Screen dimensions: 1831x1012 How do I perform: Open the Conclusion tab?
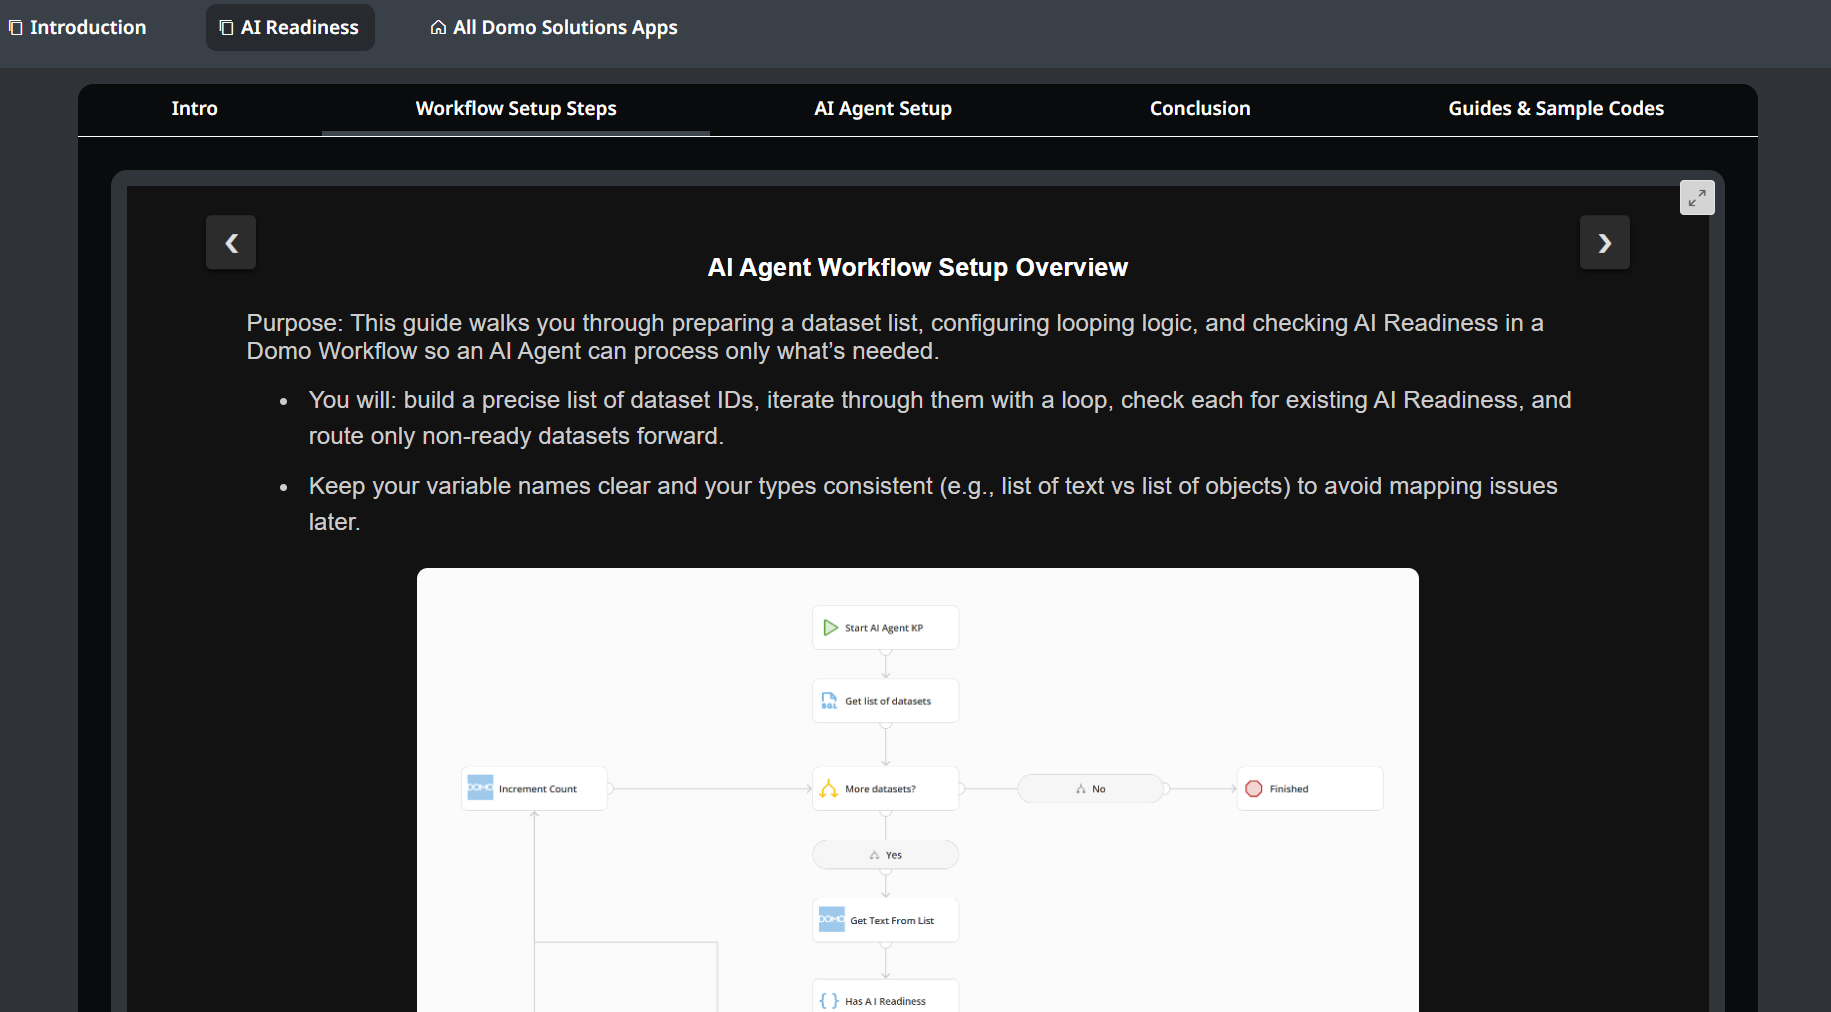coord(1200,108)
